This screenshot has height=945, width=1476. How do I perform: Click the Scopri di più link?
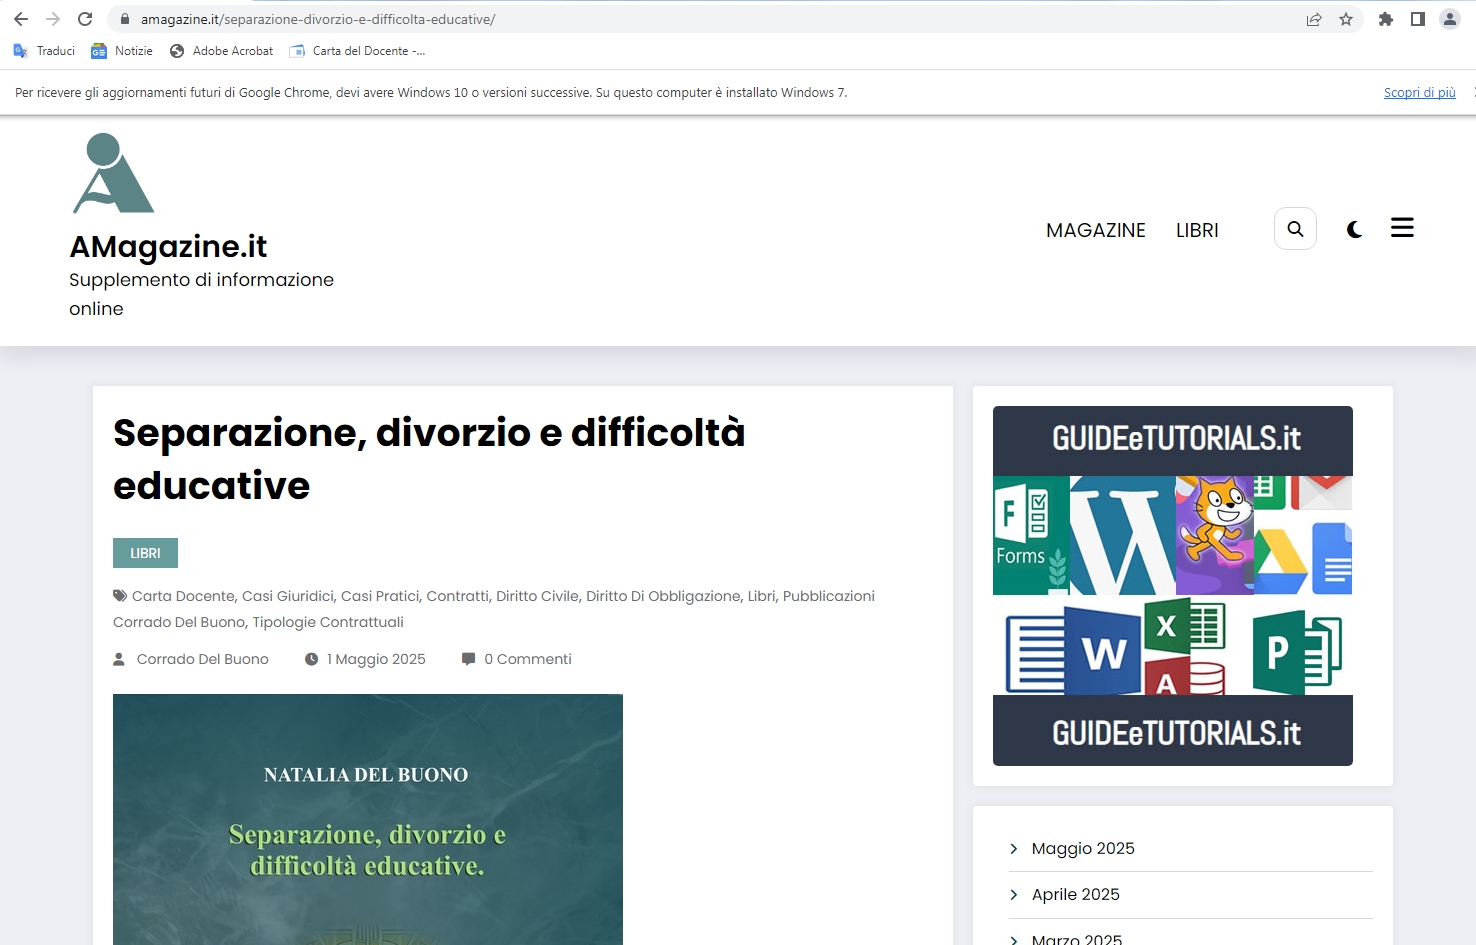(x=1419, y=92)
